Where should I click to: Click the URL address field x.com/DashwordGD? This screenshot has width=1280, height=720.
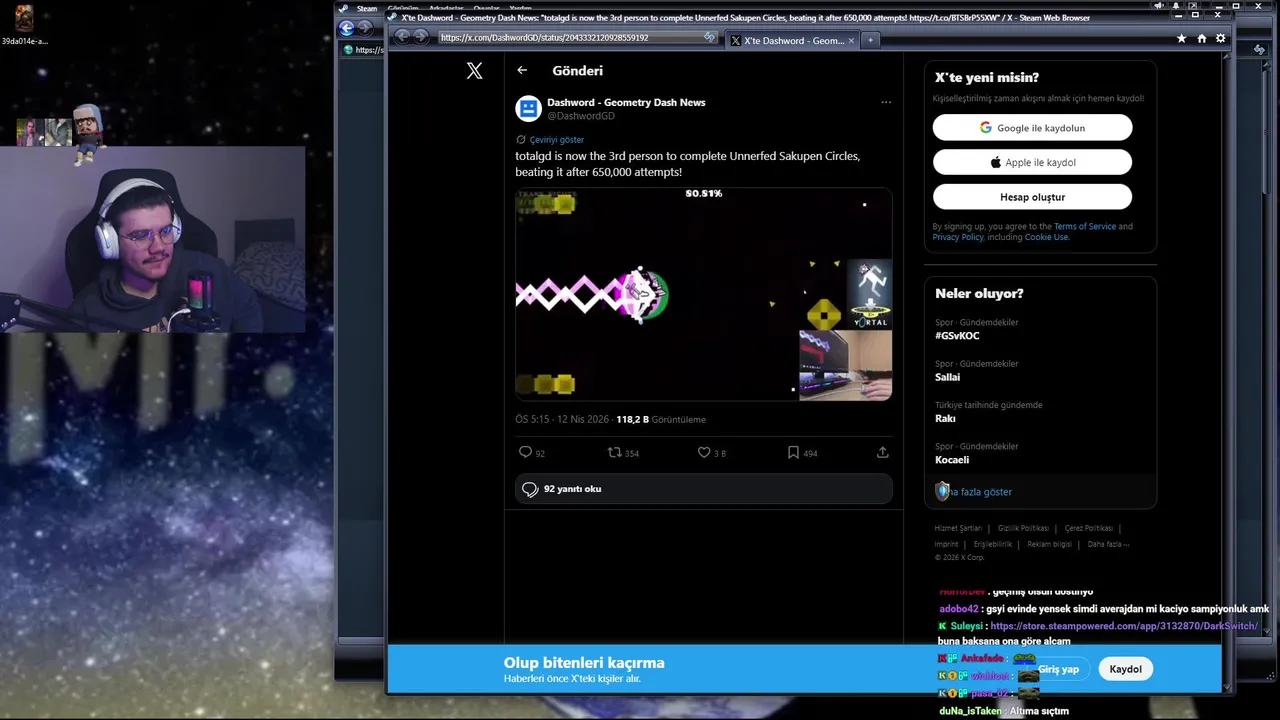(x=570, y=37)
